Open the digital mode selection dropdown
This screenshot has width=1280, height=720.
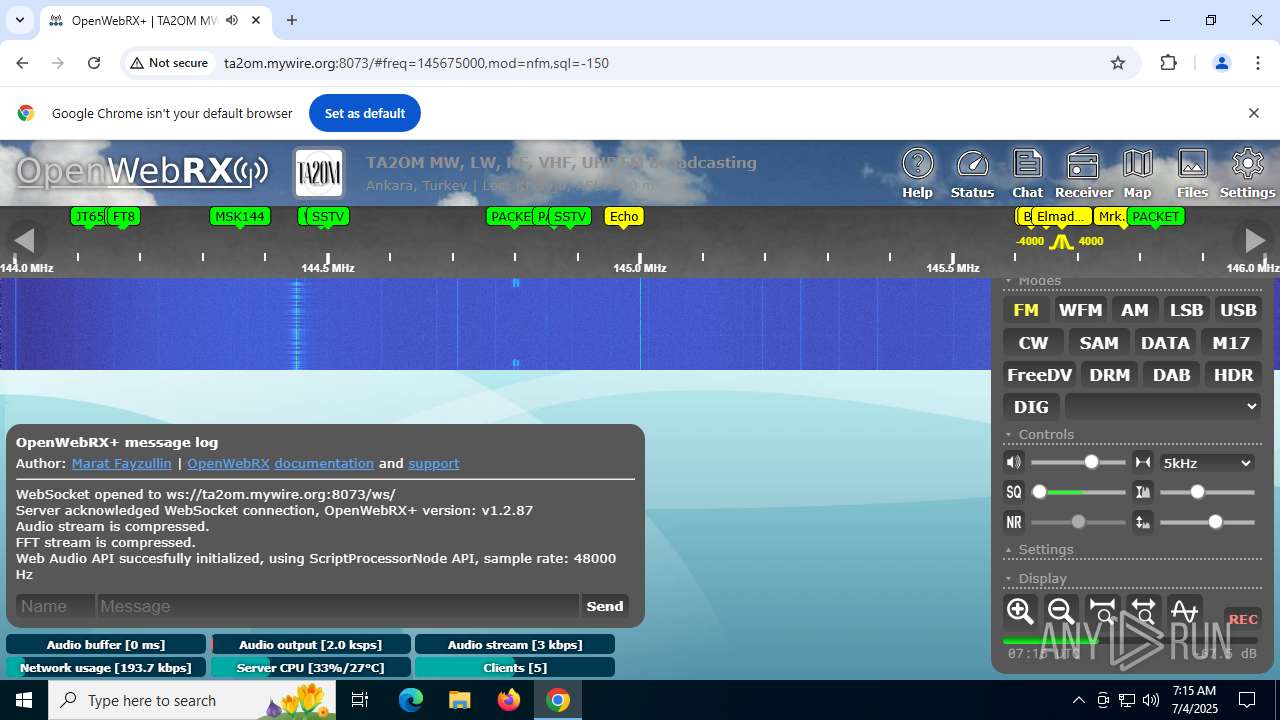(x=1163, y=406)
